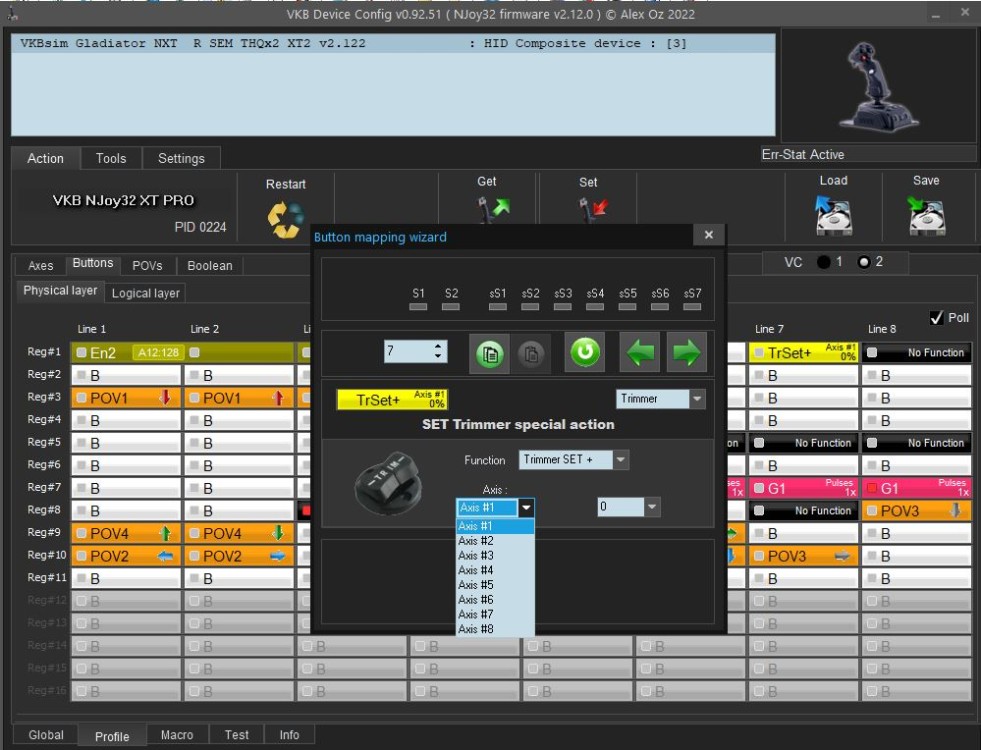Toggle the S1 shift indicator

418,306
